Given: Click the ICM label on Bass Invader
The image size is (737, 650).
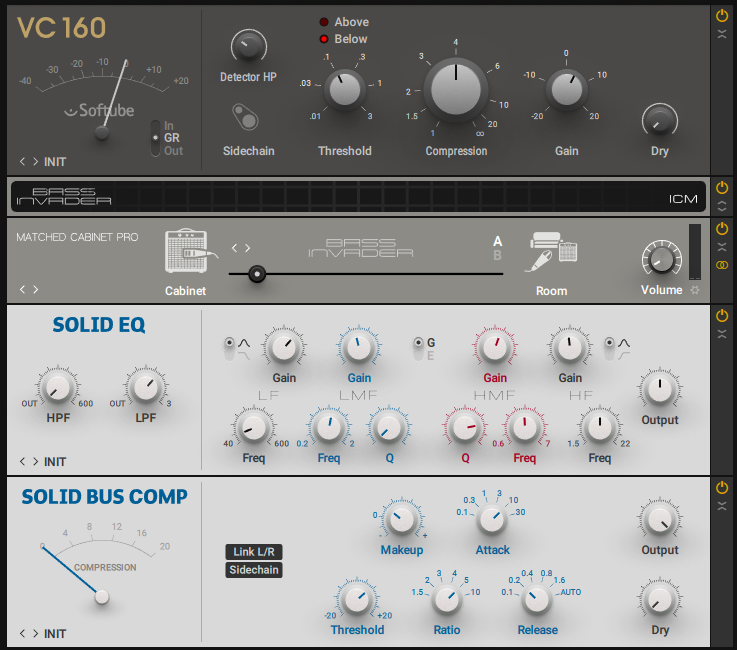Looking at the screenshot, I should tap(683, 199).
